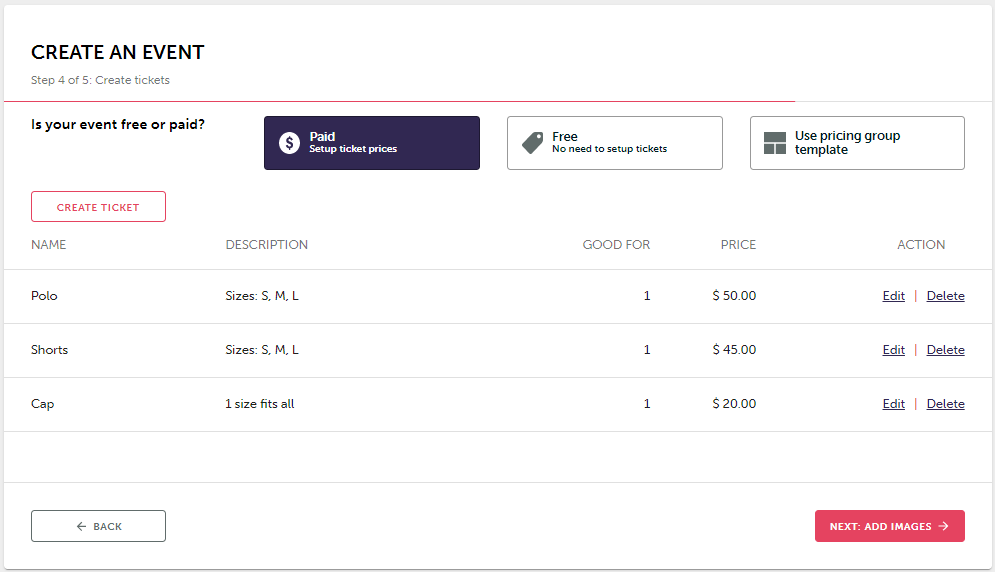Click the ACTION column header
This screenshot has height=572, width=995.
click(921, 244)
